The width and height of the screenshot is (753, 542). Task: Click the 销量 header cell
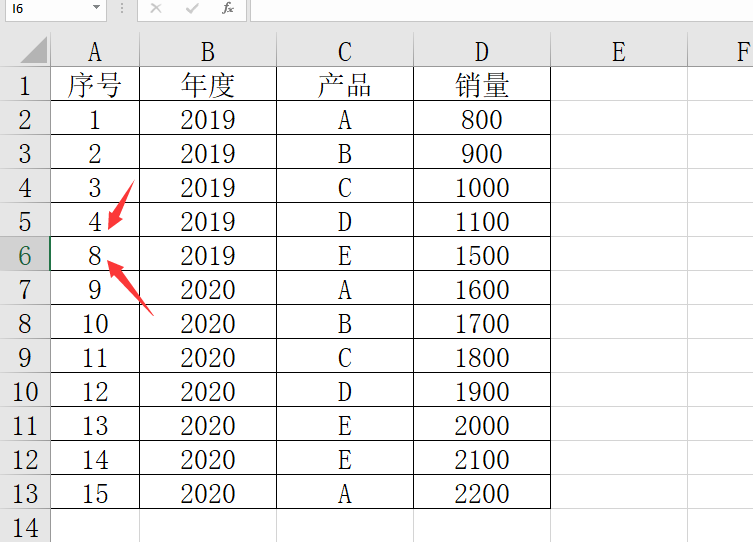(482, 84)
